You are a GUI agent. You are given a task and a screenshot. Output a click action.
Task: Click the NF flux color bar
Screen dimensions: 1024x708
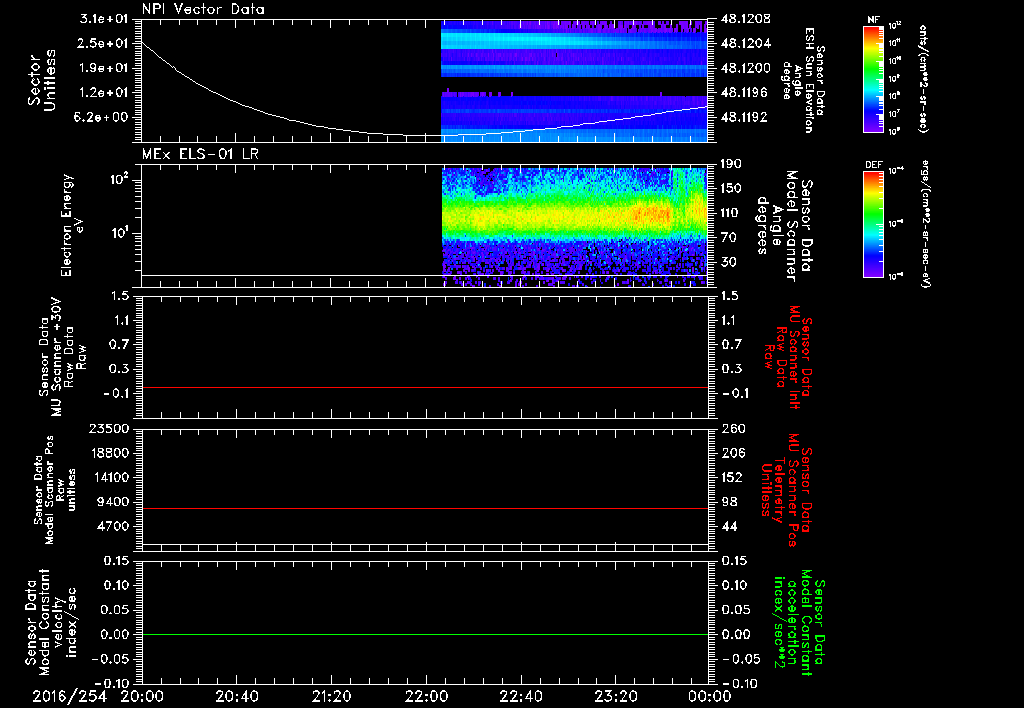(x=873, y=78)
